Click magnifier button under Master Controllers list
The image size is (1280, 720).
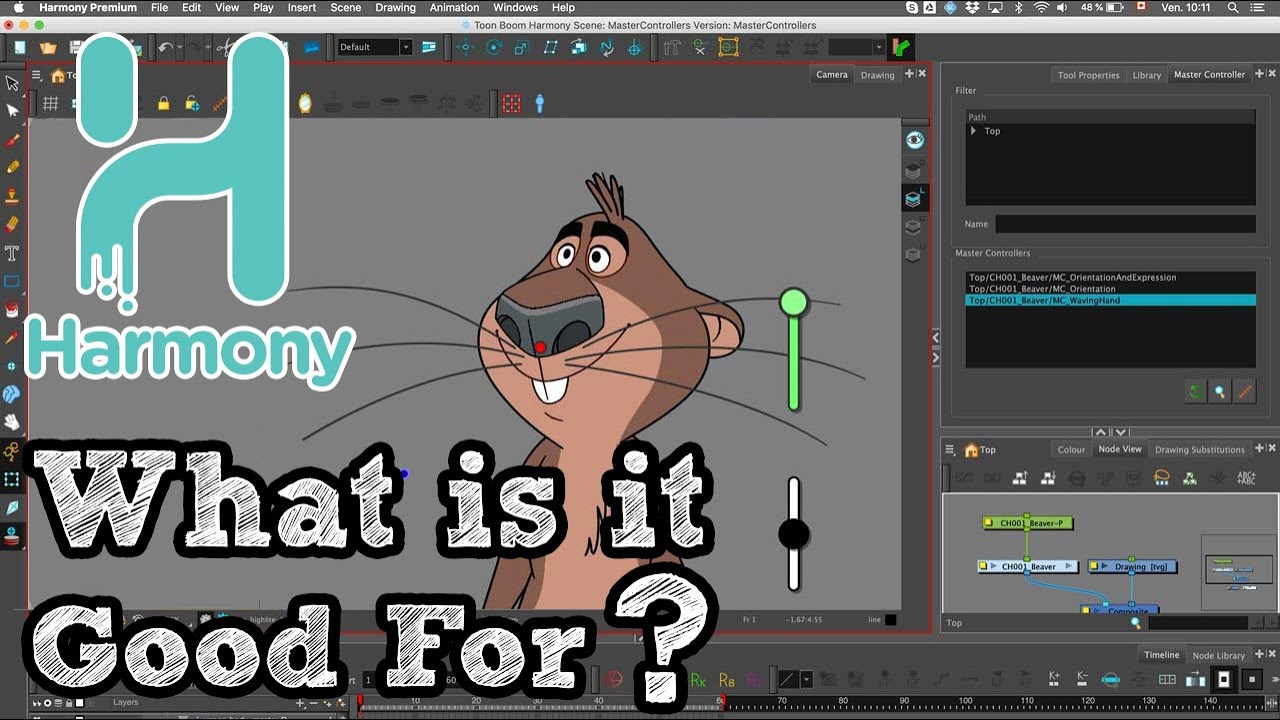coord(1220,392)
